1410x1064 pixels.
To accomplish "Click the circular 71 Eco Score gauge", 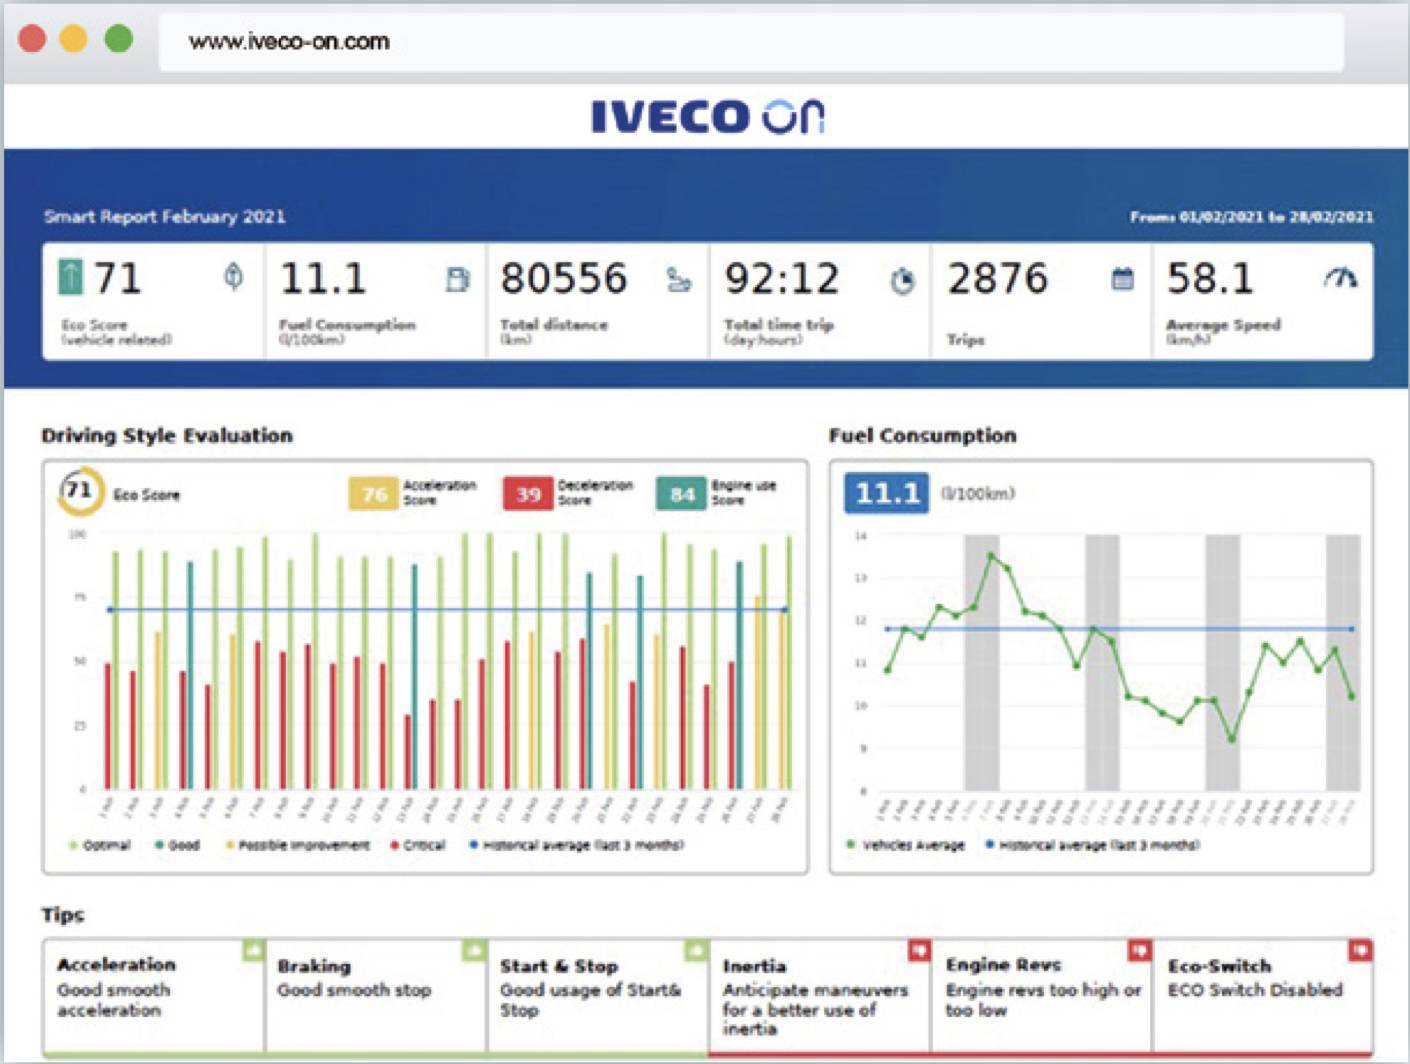I will pyautogui.click(x=79, y=491).
